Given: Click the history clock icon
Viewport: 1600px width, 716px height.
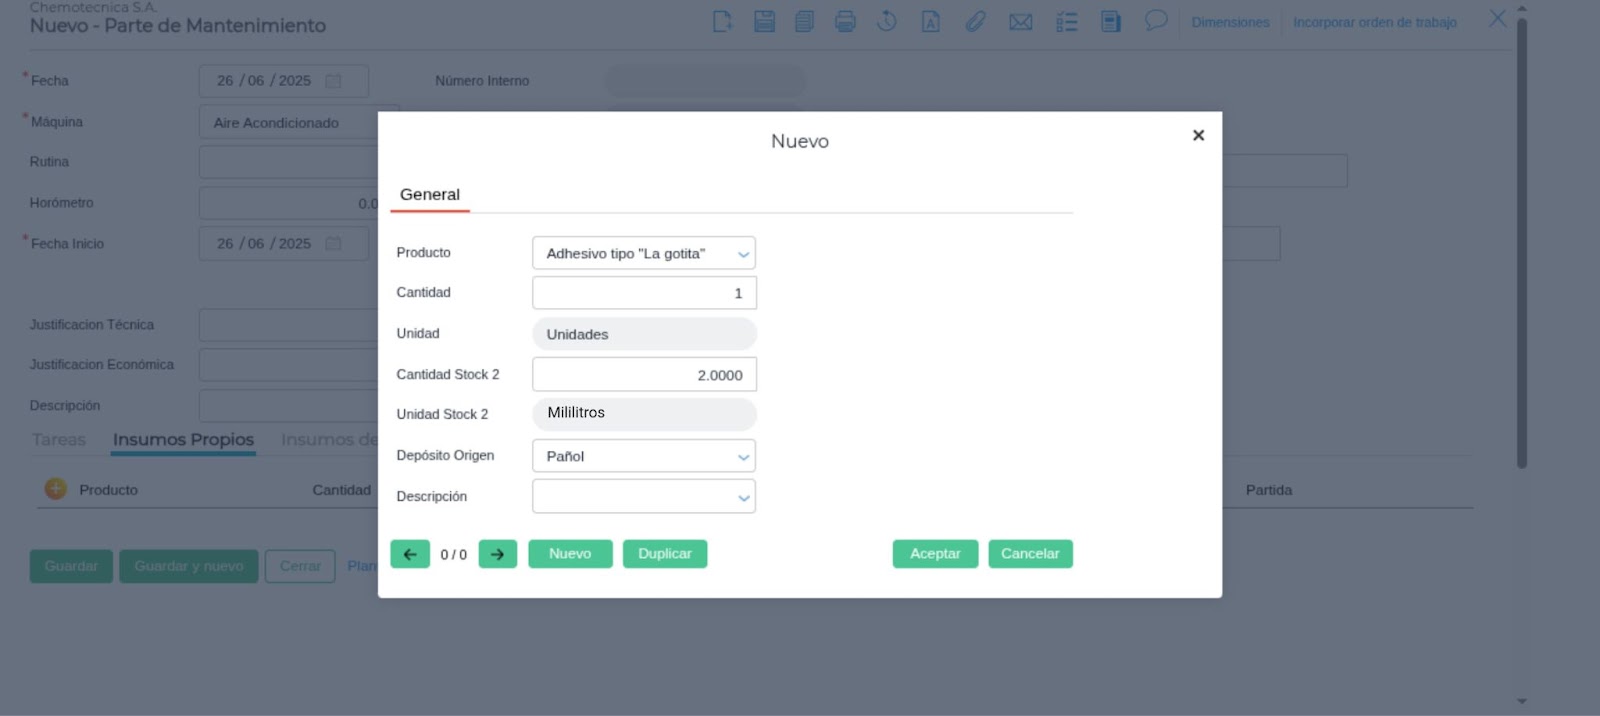Looking at the screenshot, I should pos(887,21).
